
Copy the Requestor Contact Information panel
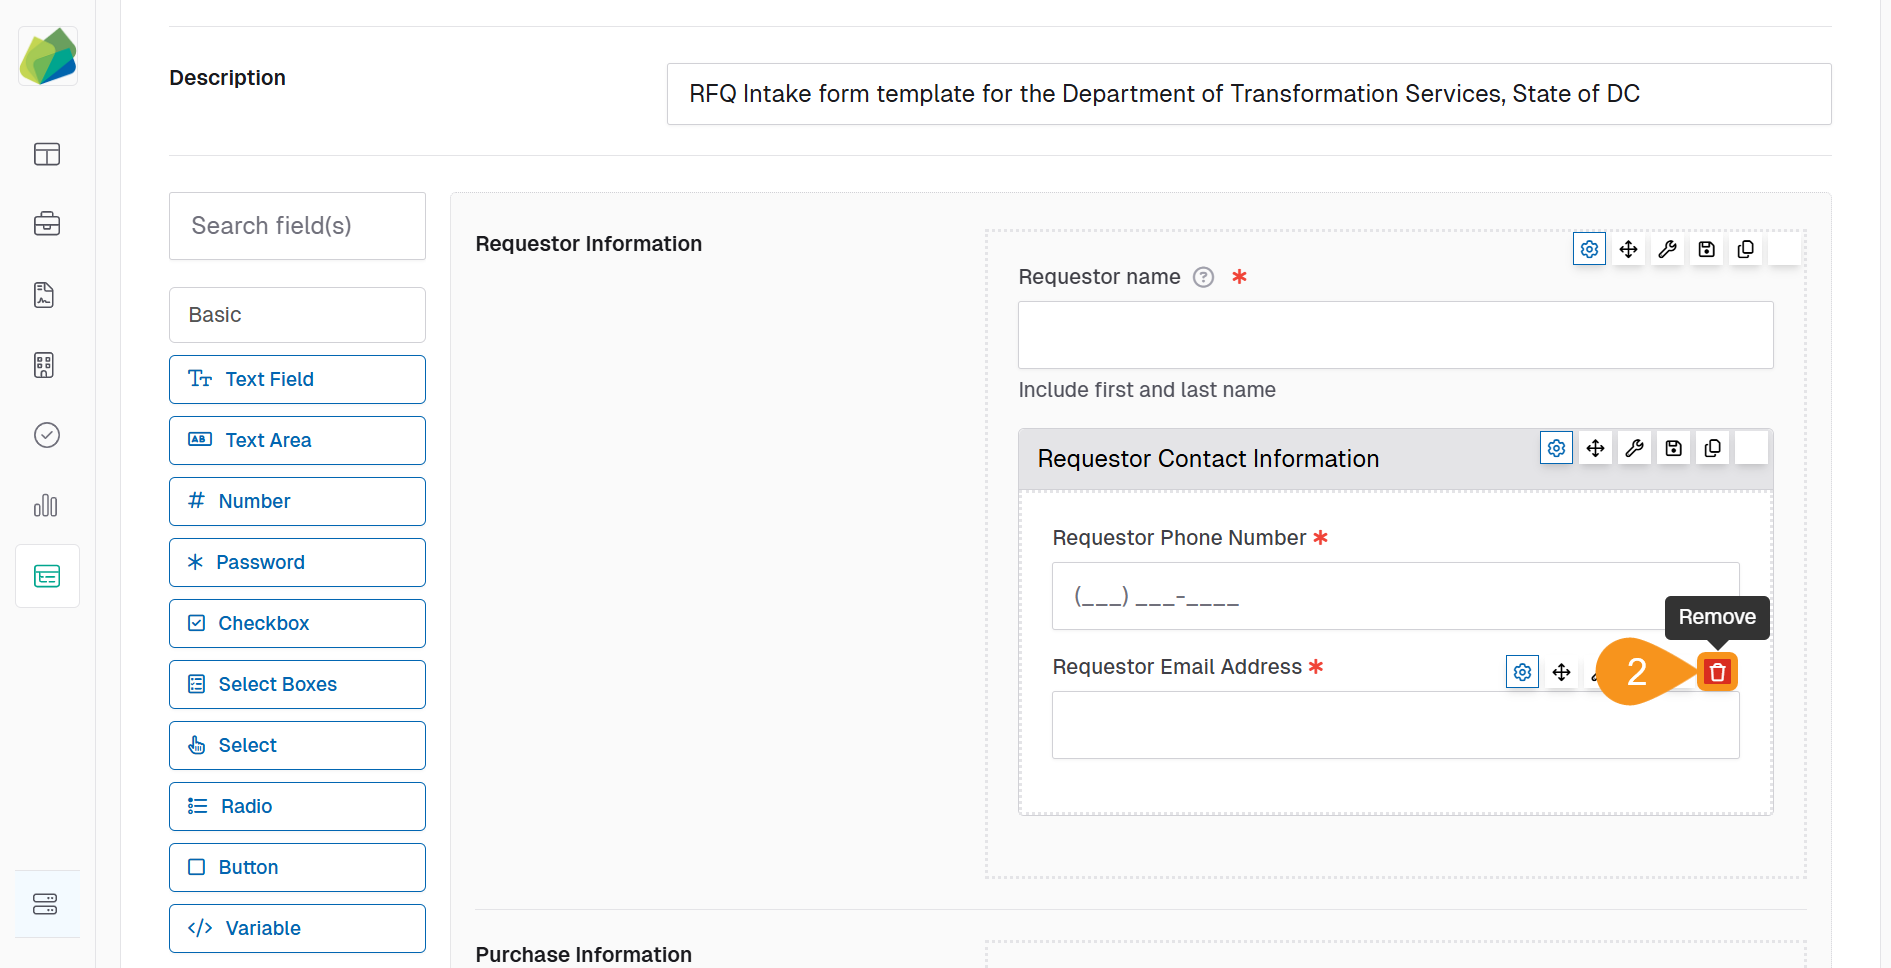point(1712,447)
